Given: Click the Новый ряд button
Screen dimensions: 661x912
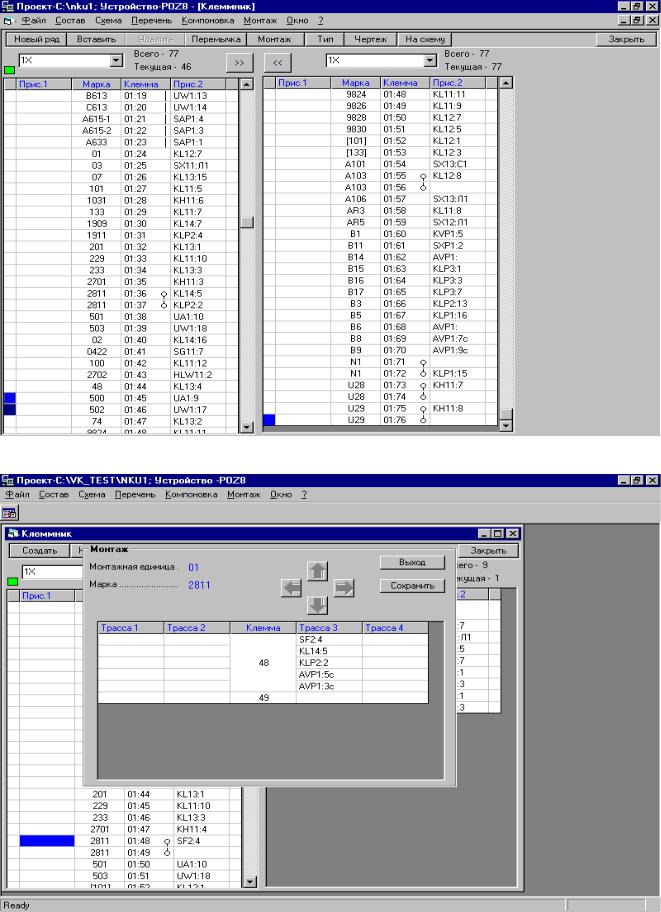Looking at the screenshot, I should pyautogui.click(x=37, y=40).
